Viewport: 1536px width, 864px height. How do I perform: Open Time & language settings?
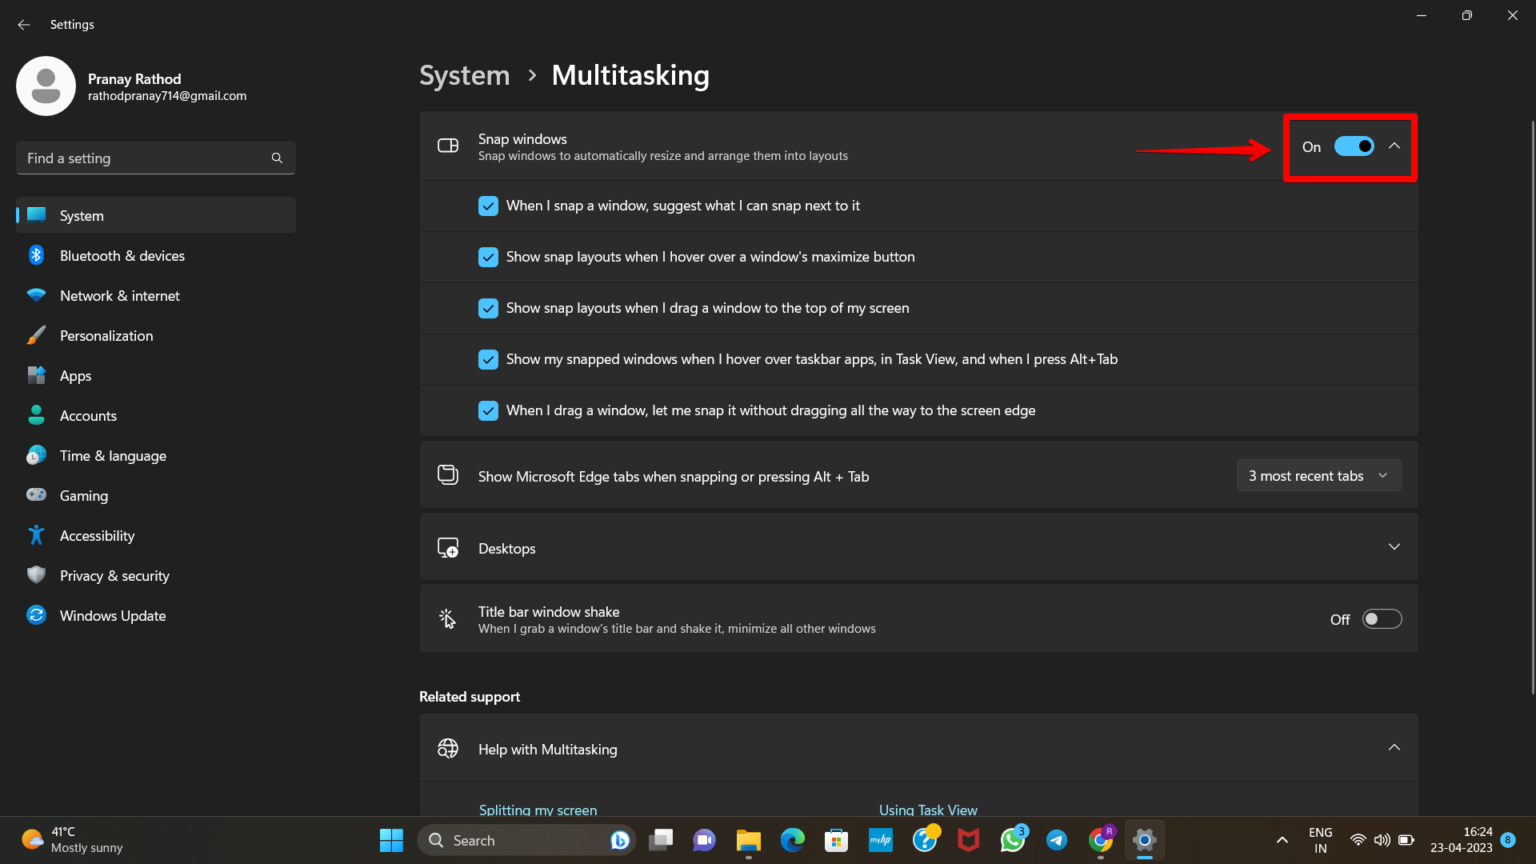pos(112,455)
